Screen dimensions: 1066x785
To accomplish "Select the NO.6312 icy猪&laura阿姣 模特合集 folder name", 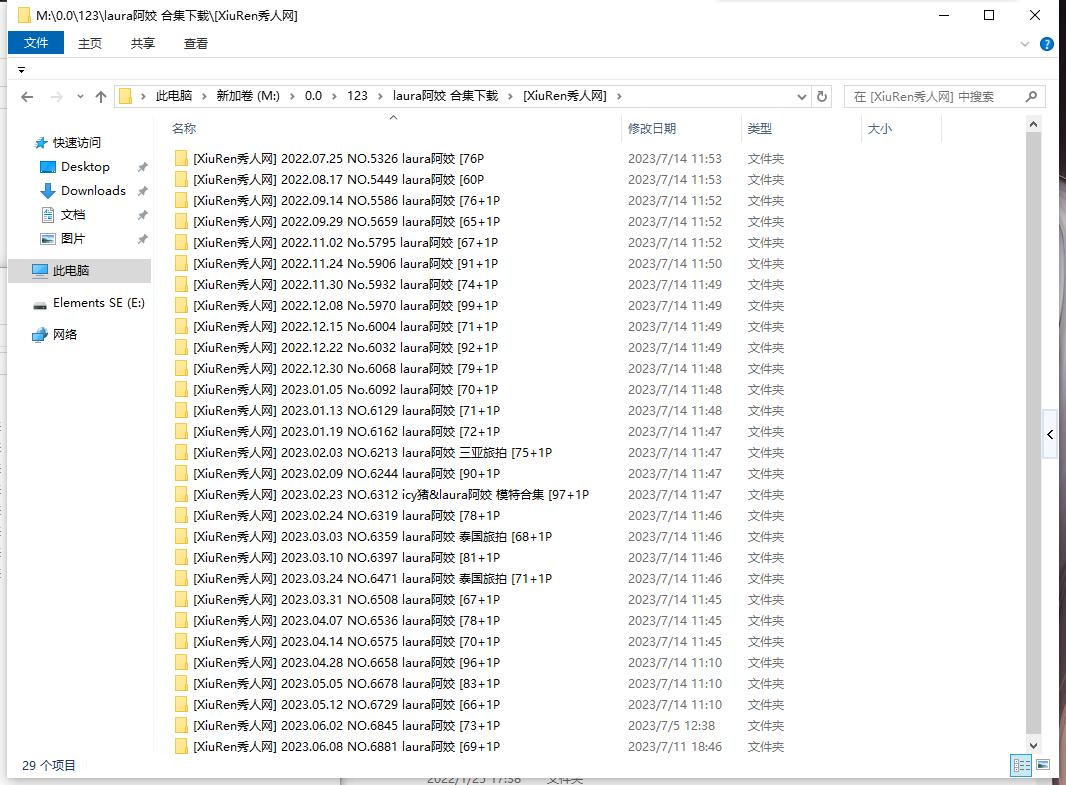I will coord(391,495).
